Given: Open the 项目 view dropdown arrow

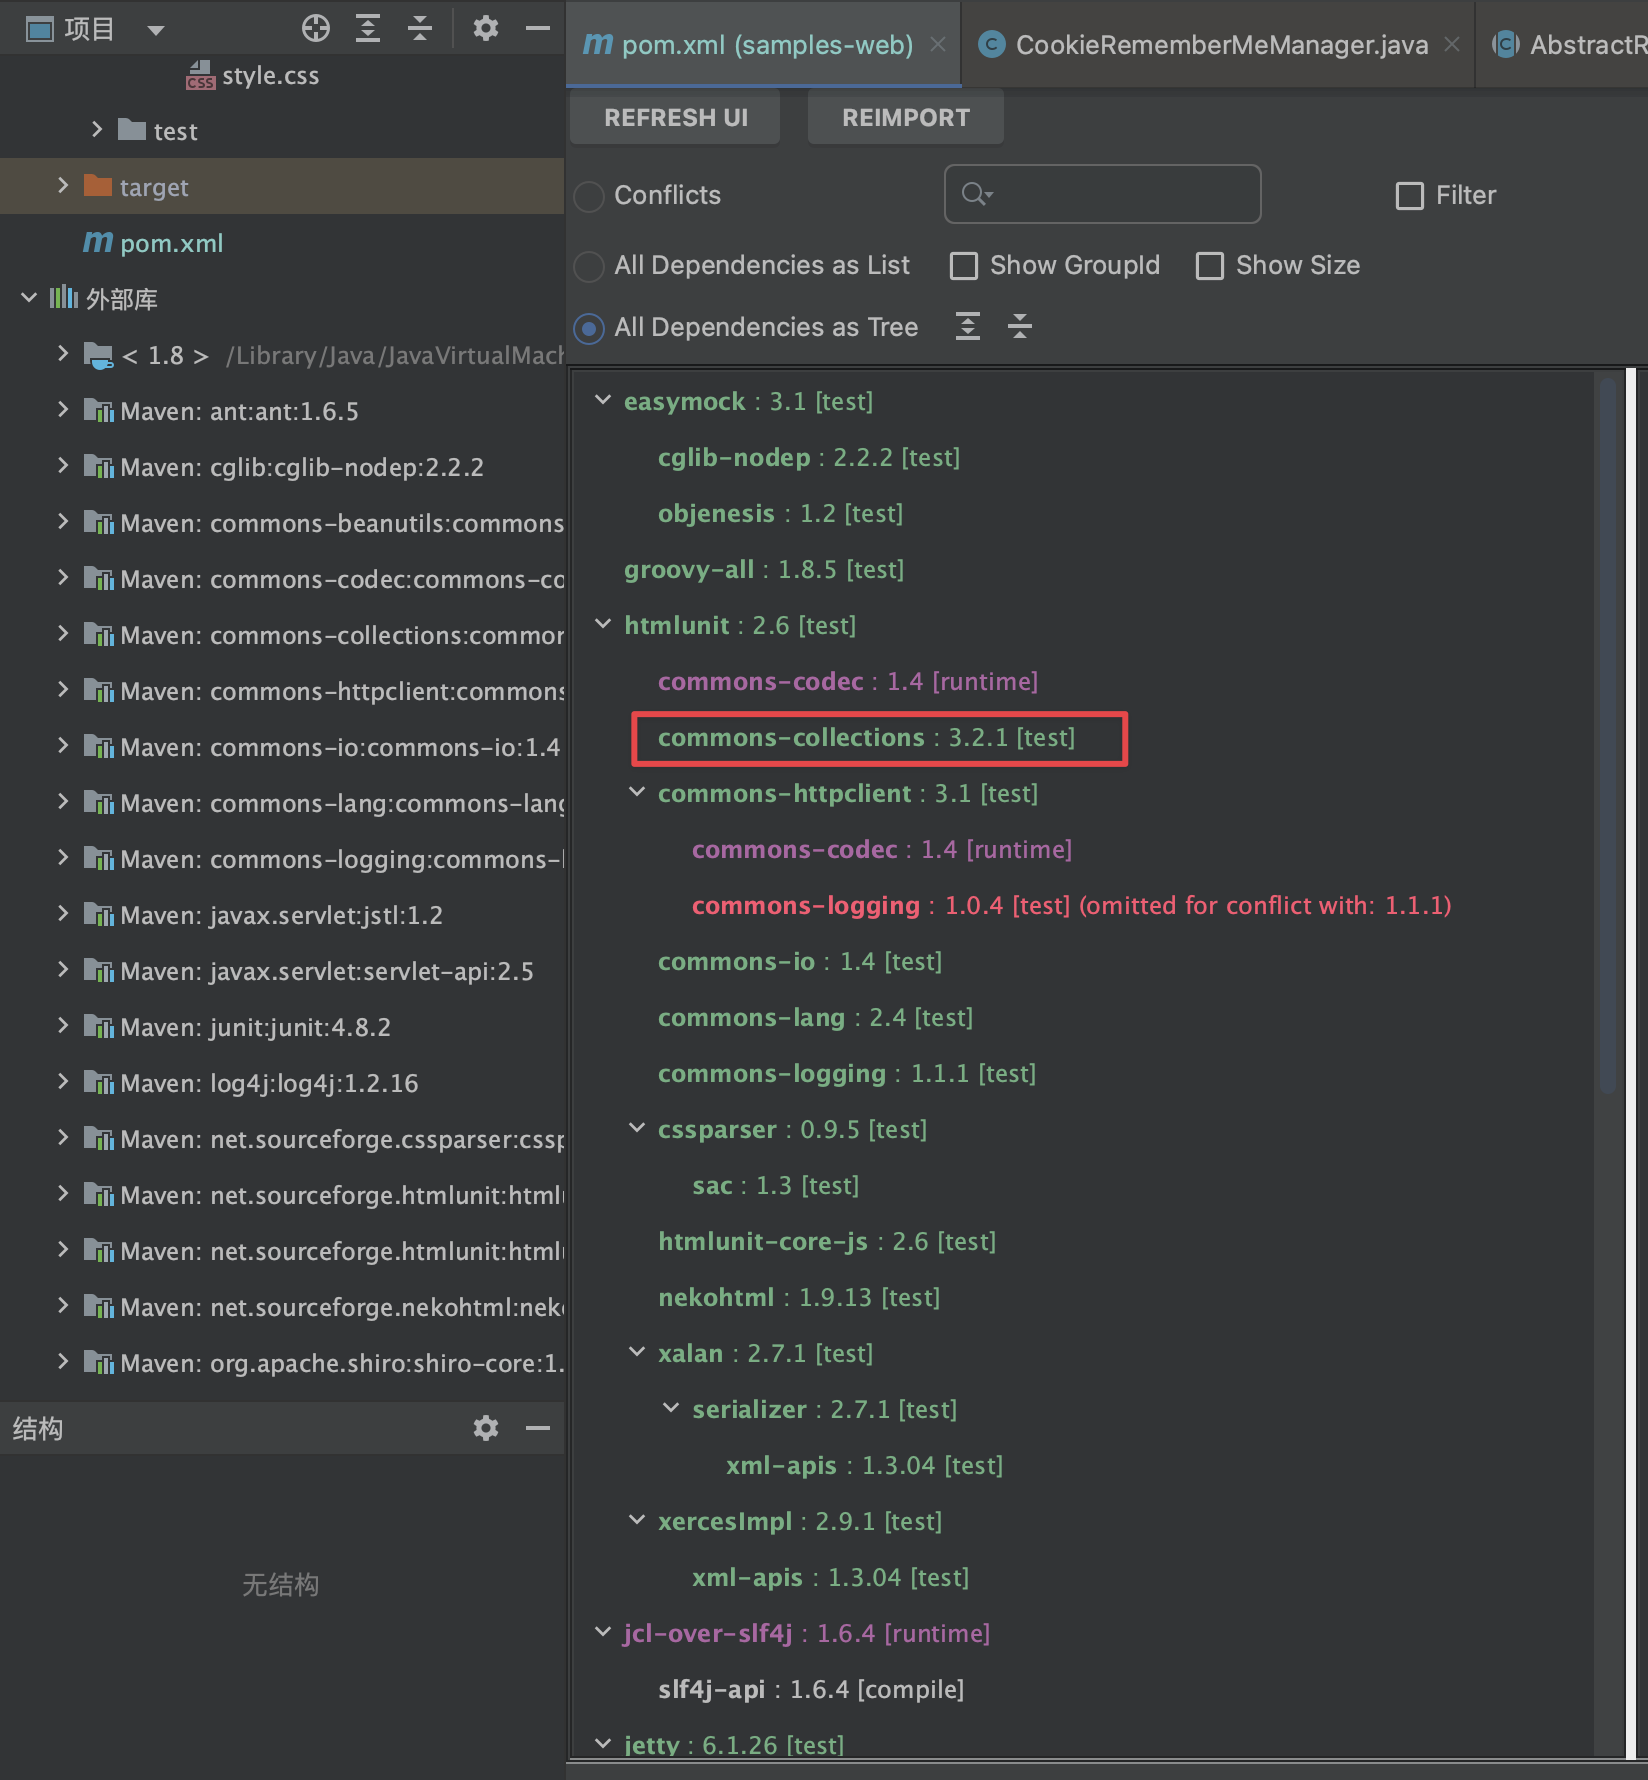Looking at the screenshot, I should (x=155, y=30).
